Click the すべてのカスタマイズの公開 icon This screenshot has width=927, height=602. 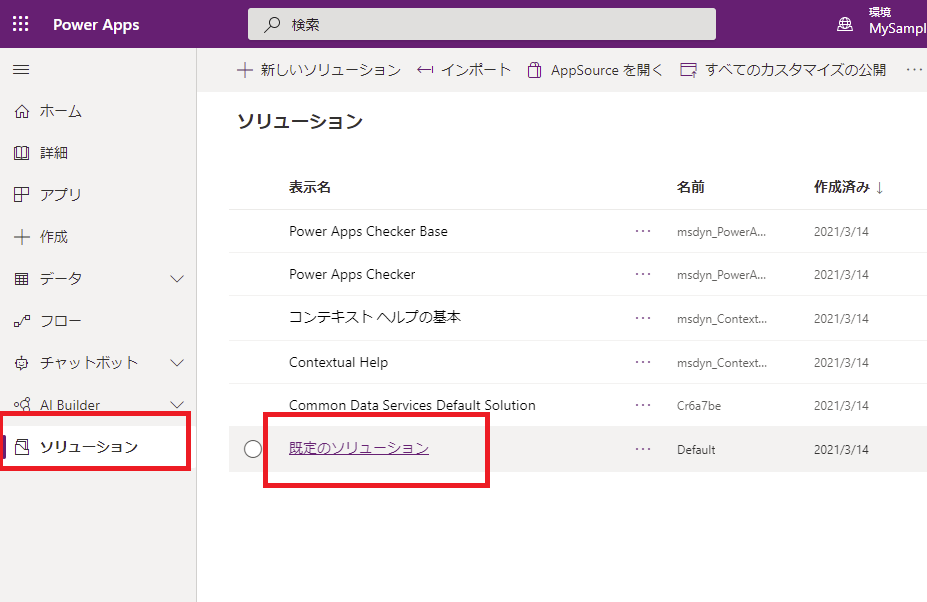click(689, 70)
